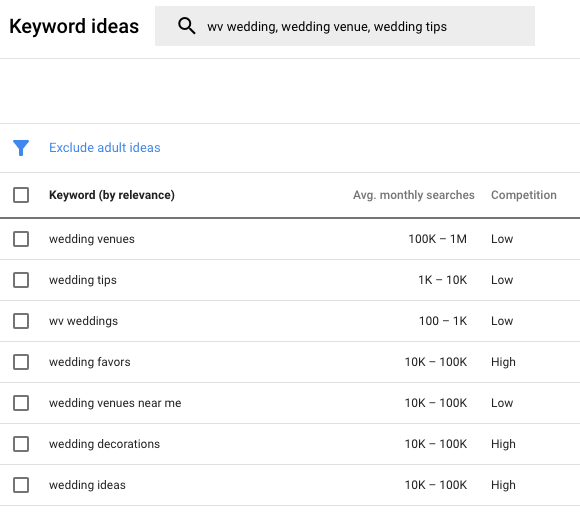580x515 pixels.
Task: Click the wedding venues keyword text
Action: [x=92, y=239]
